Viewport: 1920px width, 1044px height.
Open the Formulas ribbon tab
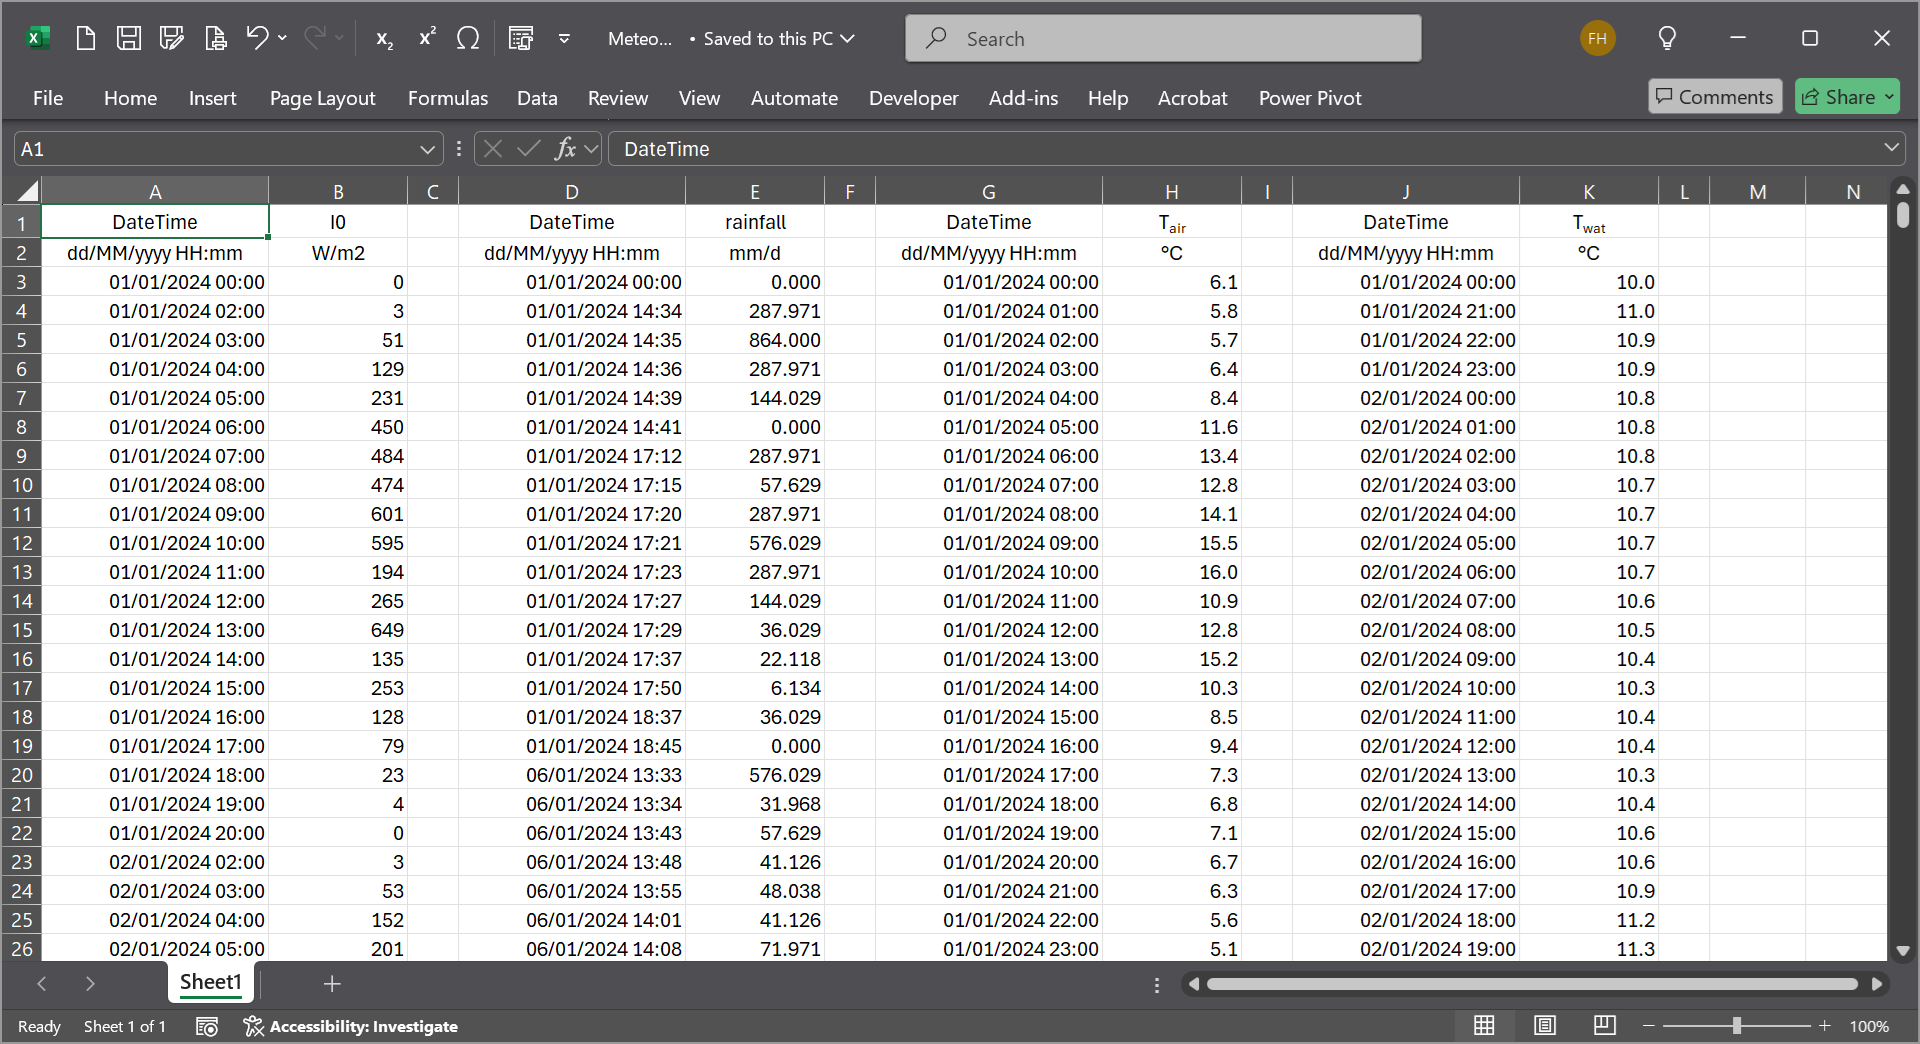(x=447, y=98)
